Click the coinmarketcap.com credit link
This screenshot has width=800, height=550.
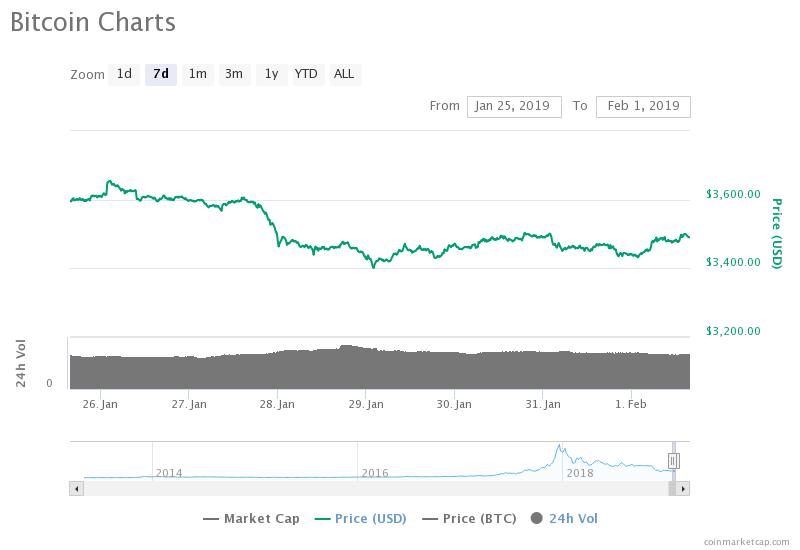point(746,542)
